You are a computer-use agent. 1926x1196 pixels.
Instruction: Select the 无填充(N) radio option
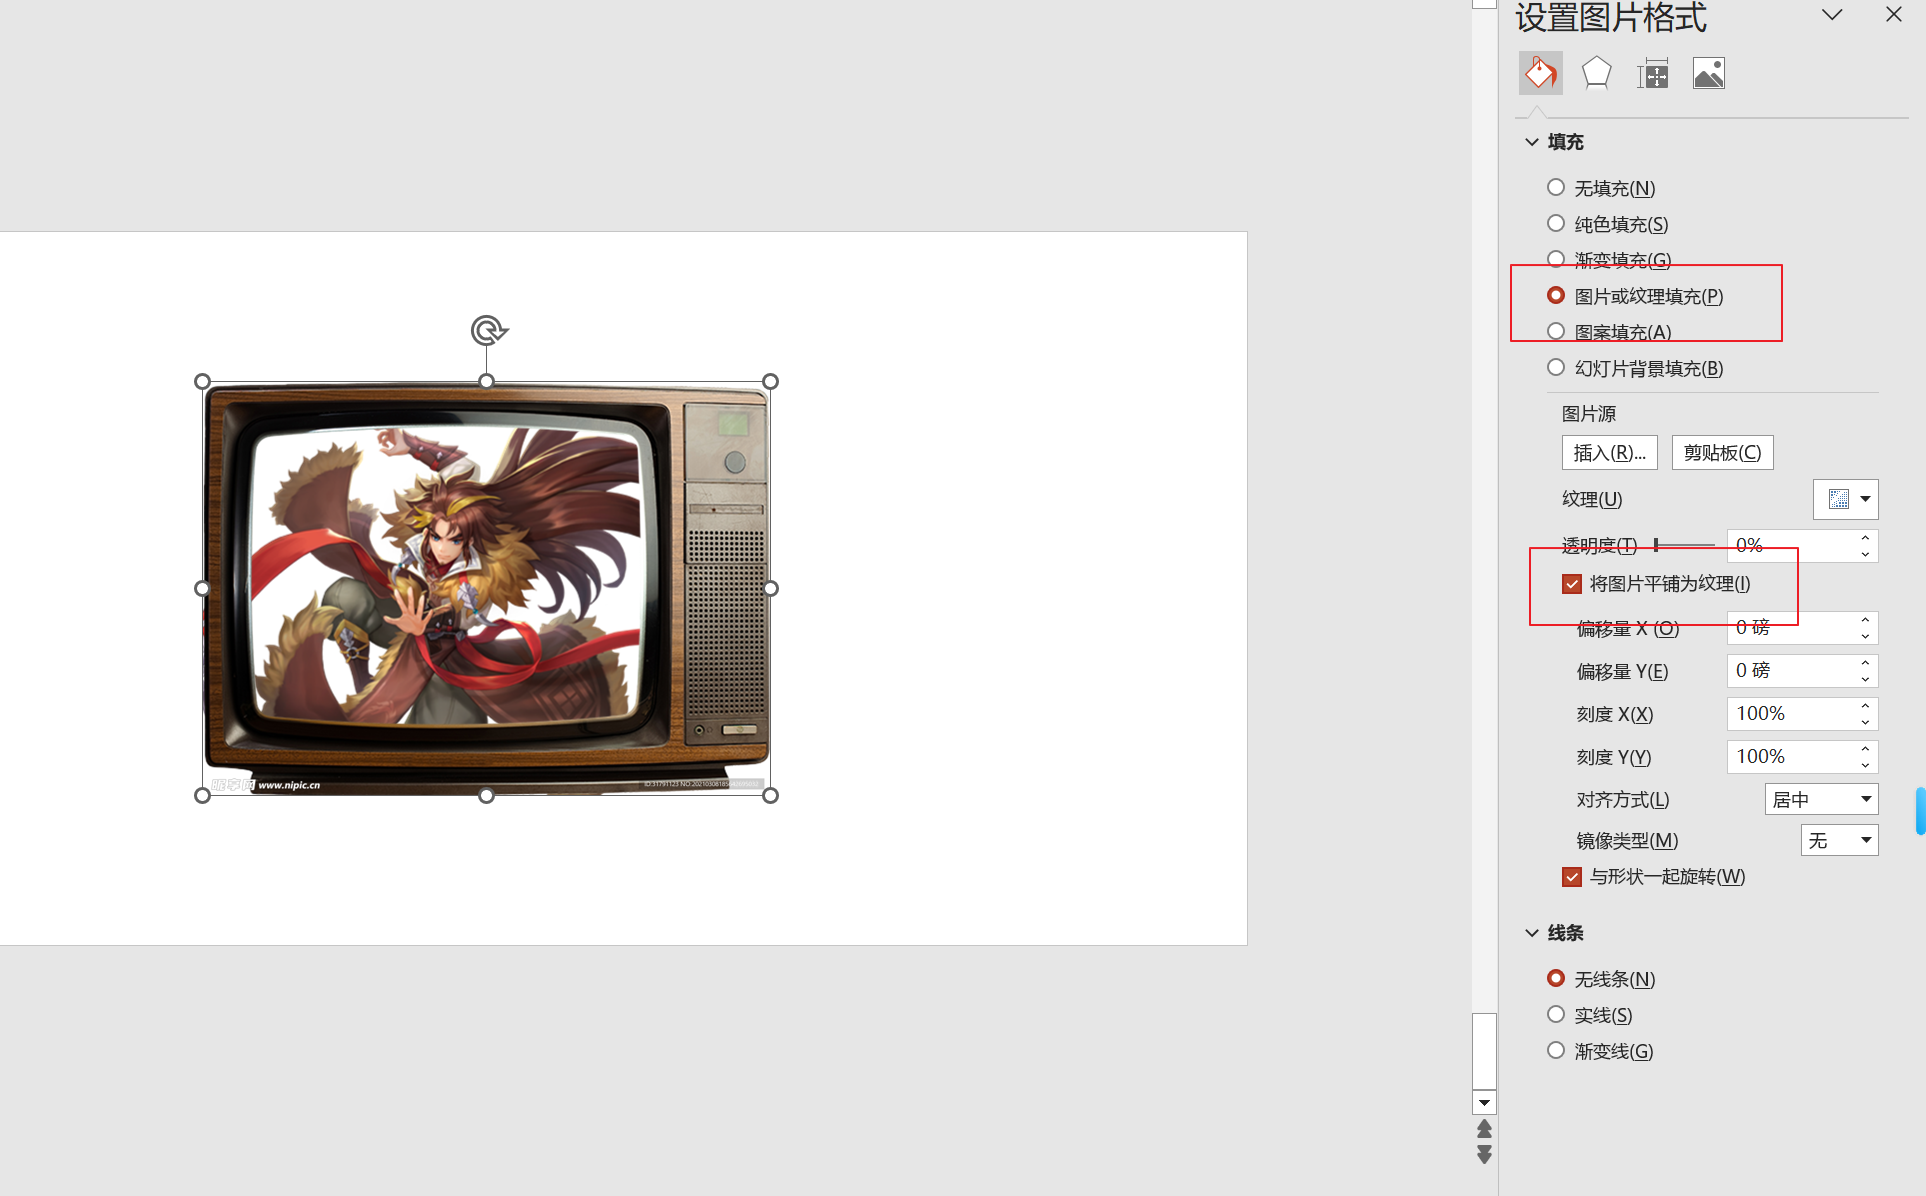[x=1556, y=187]
